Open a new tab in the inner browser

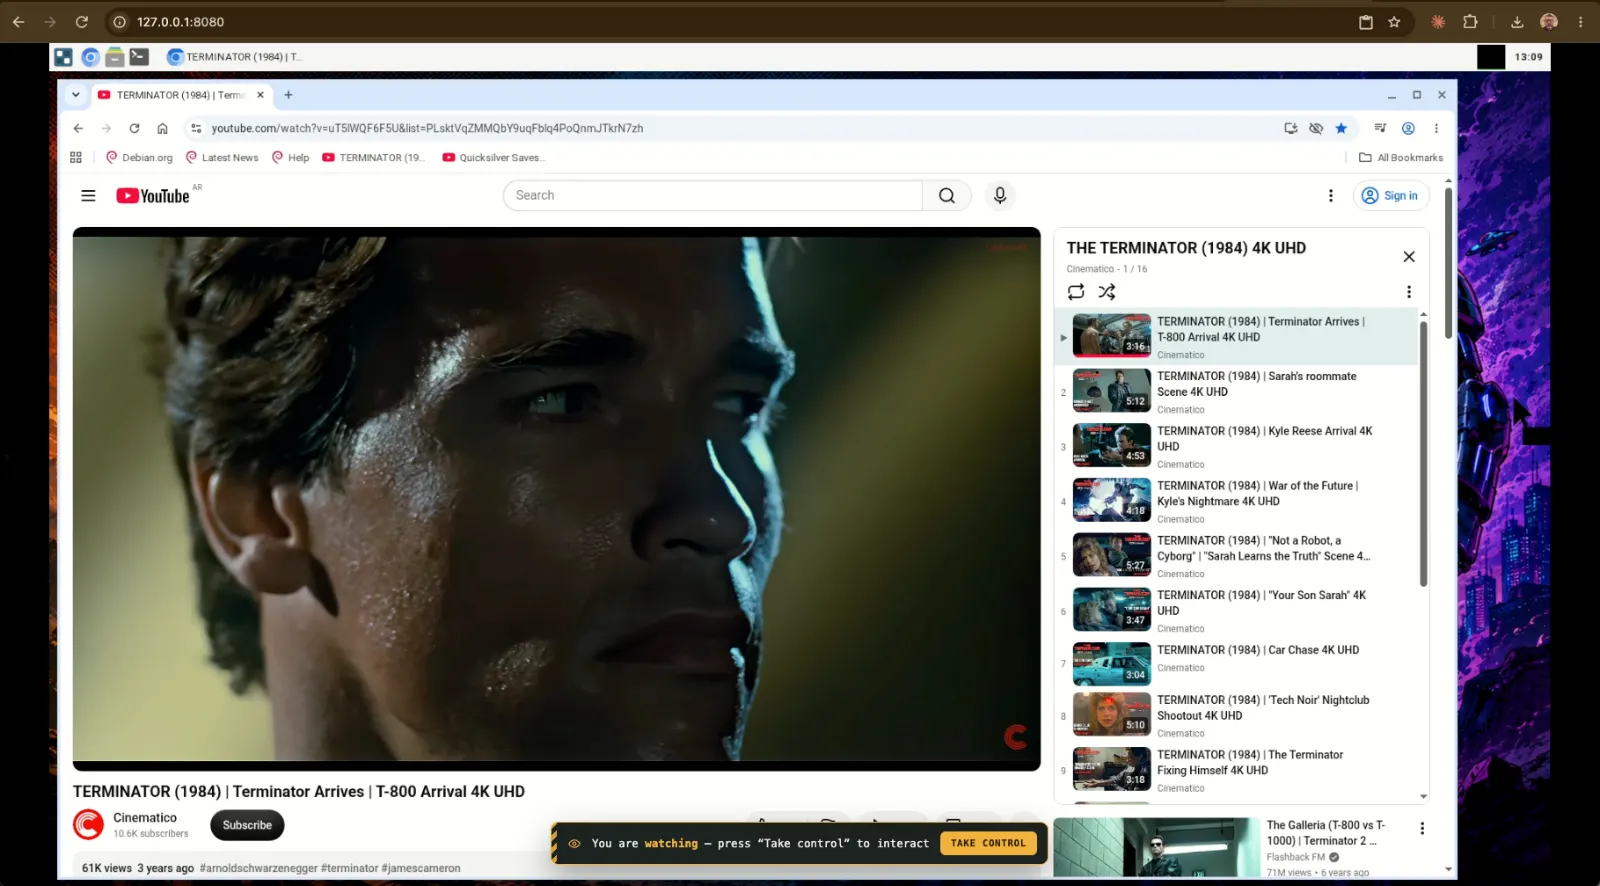[x=288, y=95]
